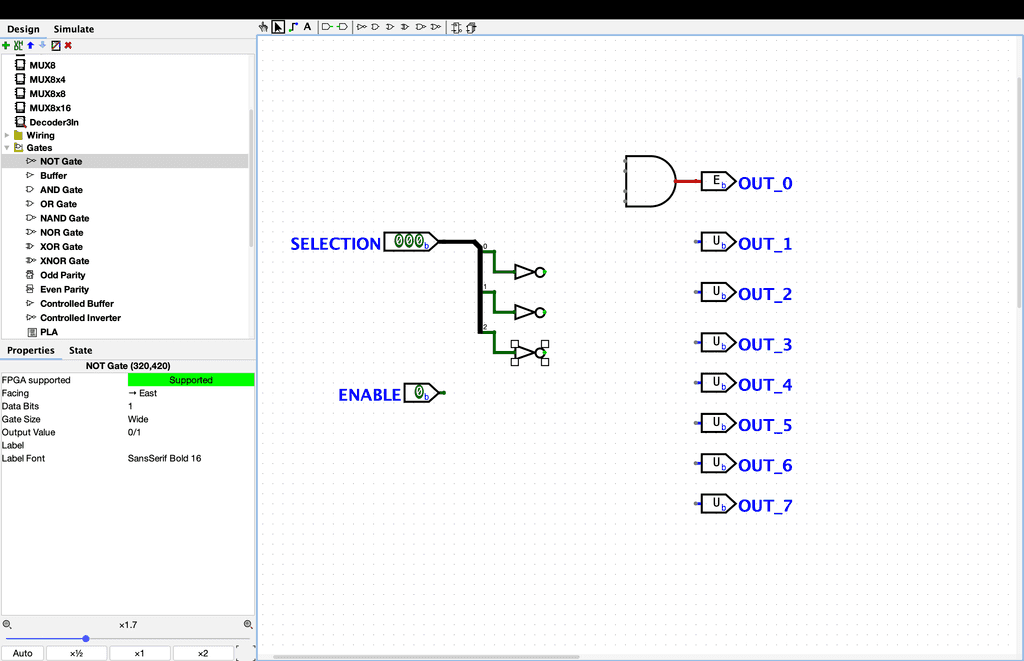Click the Add Input Pin toolbar icon
The image size is (1024, 661).
pyautogui.click(x=327, y=27)
